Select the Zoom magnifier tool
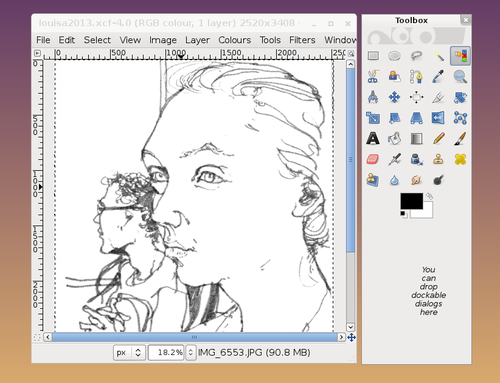Image resolution: width=500 pixels, height=383 pixels. pos(460,76)
